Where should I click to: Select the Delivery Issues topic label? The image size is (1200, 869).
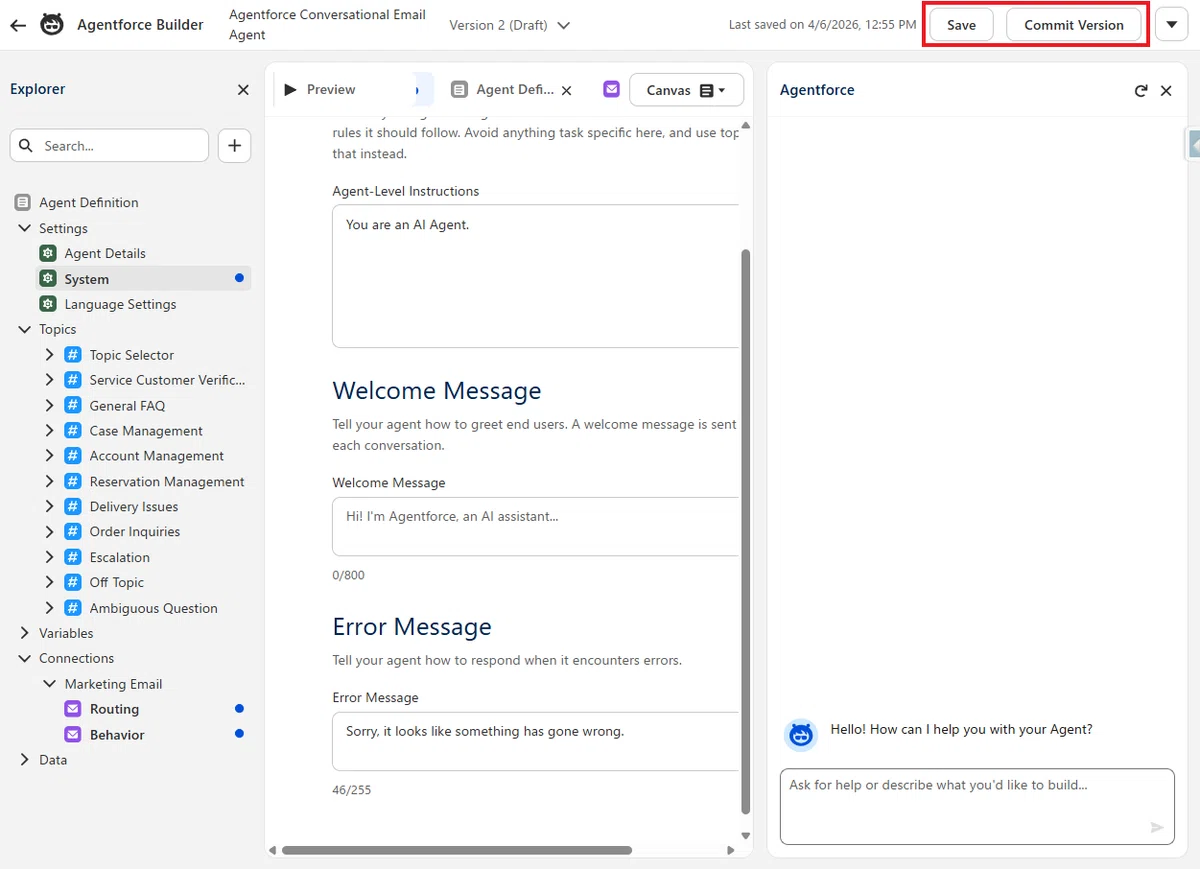134,507
